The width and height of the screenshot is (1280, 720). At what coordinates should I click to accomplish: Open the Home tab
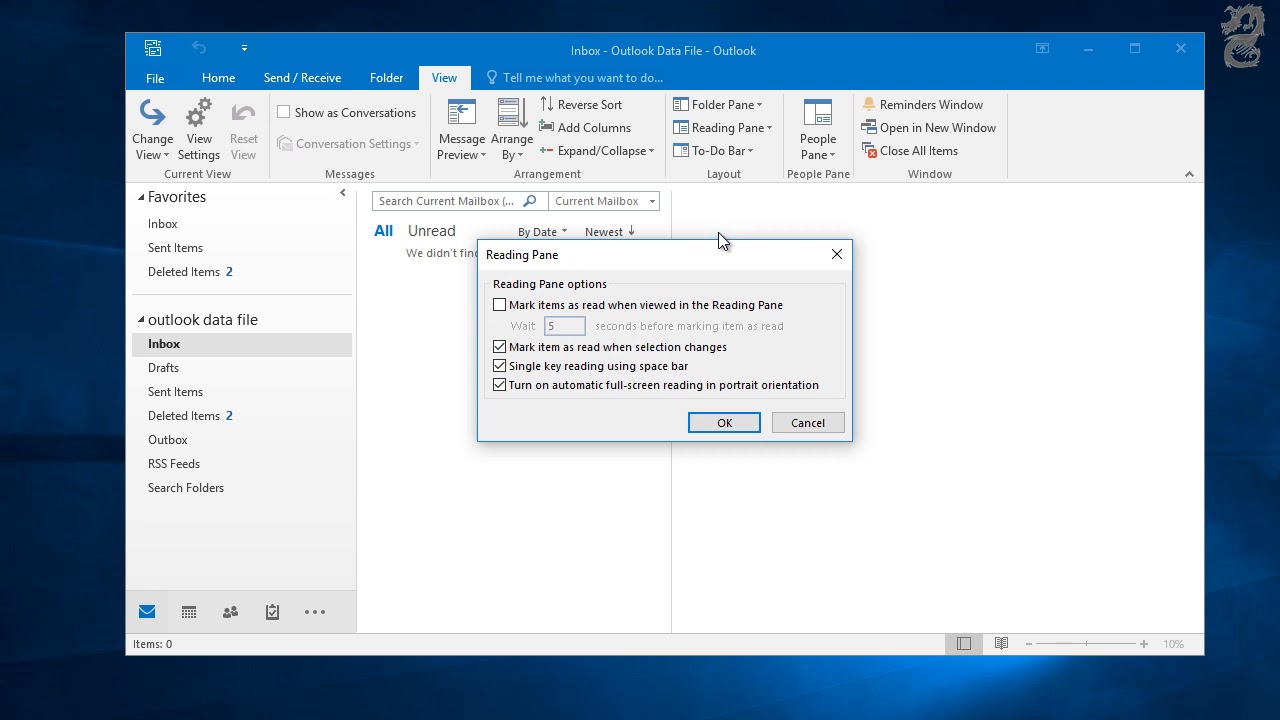pos(218,78)
